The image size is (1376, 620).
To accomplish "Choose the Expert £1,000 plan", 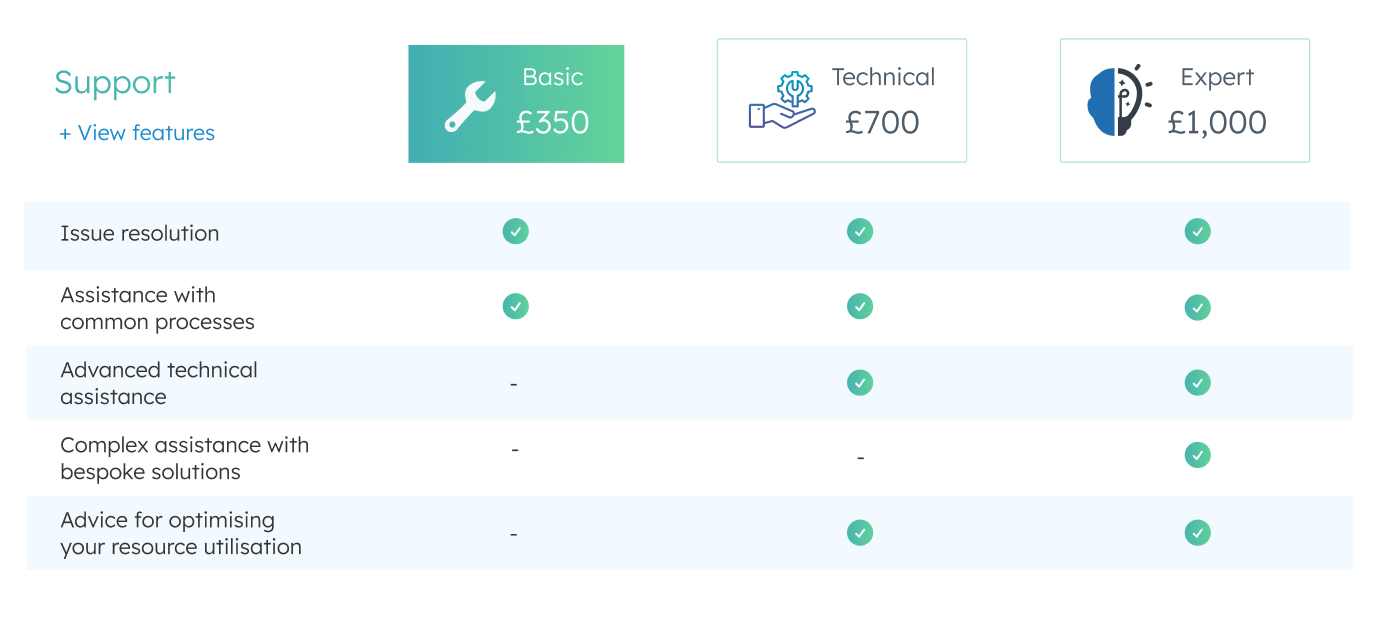I will pos(1184,100).
